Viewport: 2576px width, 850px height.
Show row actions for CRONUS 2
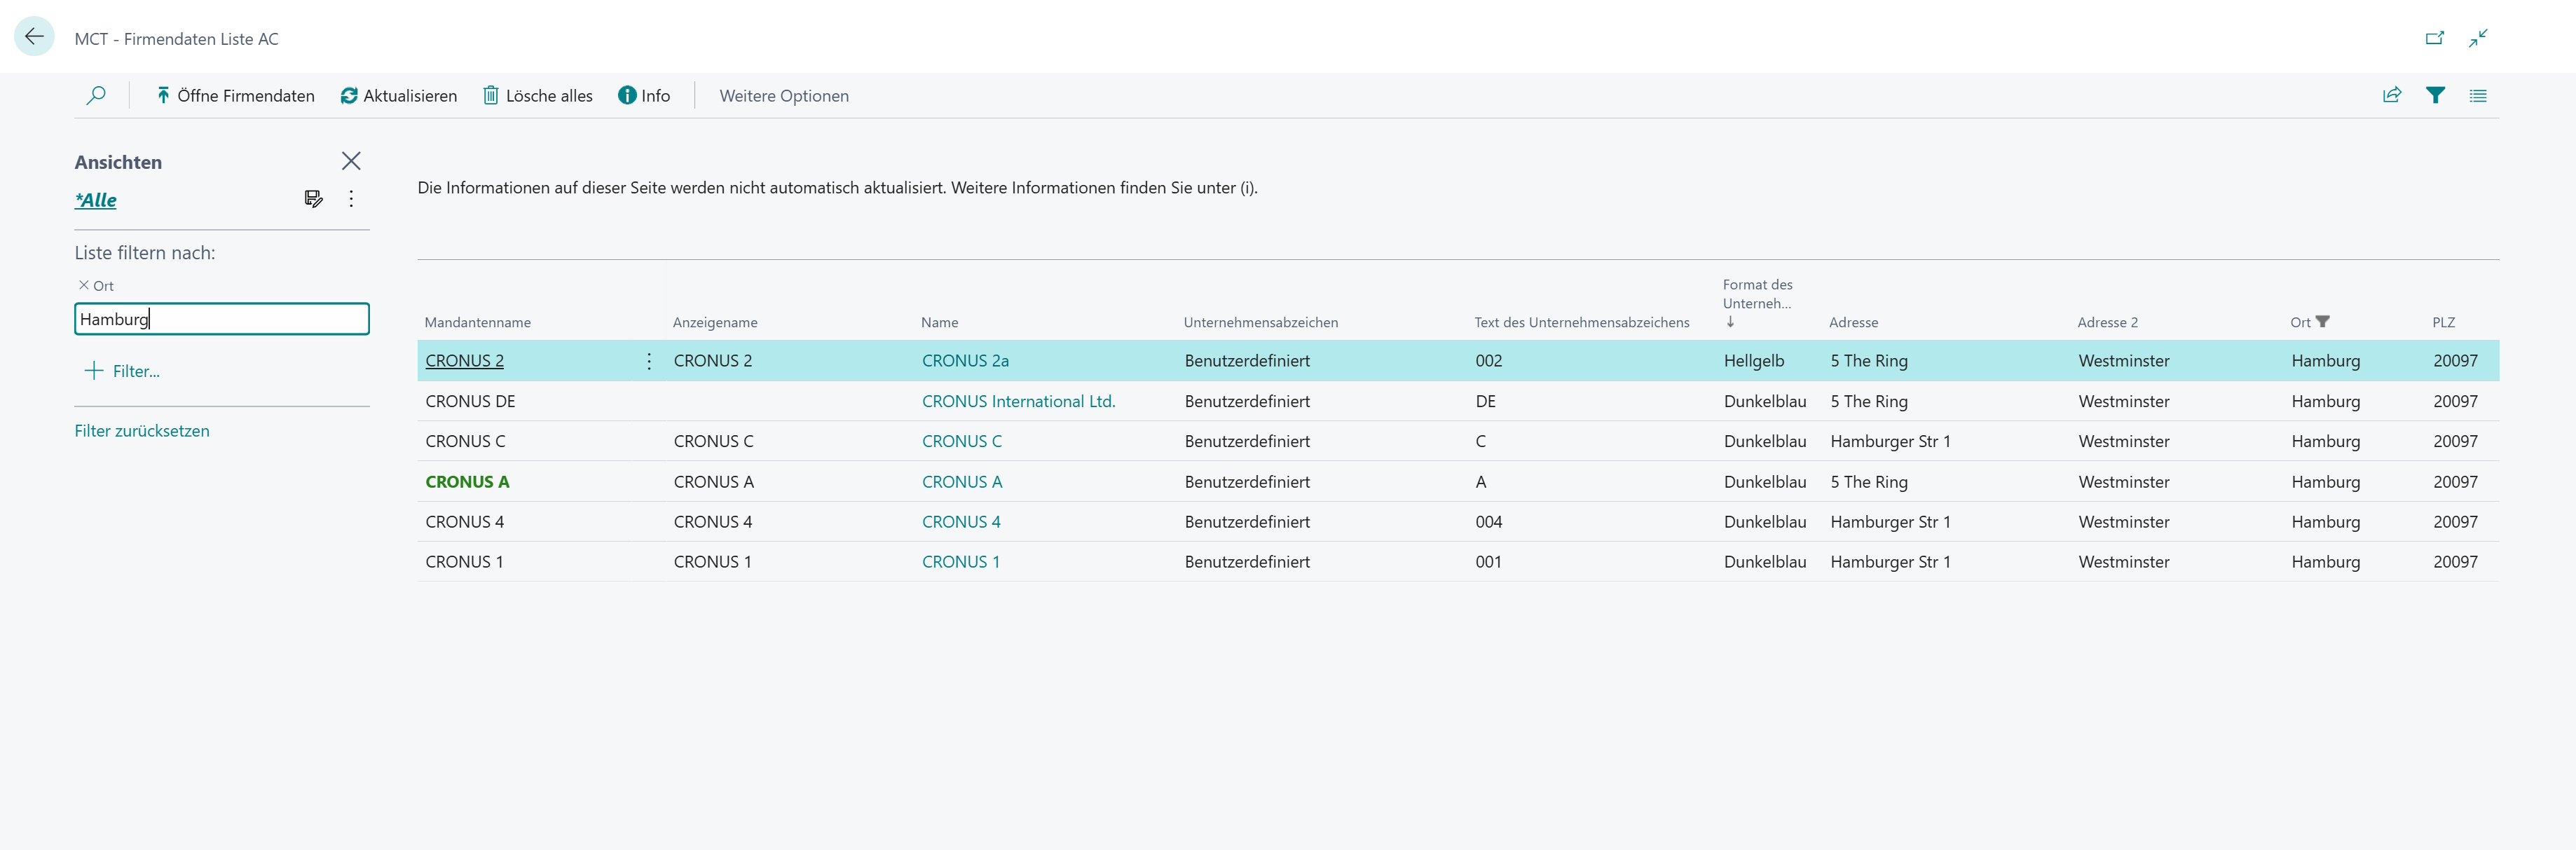click(649, 361)
